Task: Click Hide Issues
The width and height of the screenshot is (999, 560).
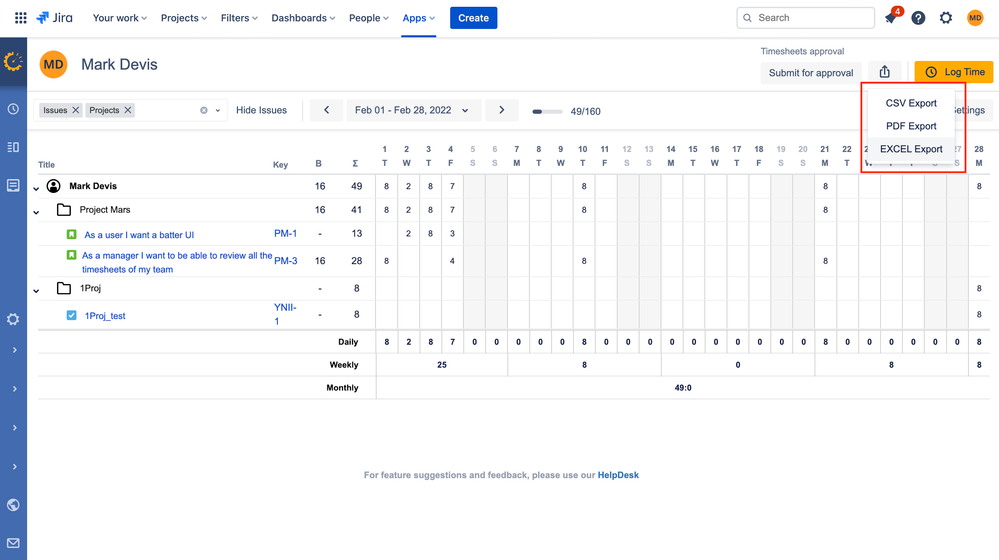Action: click(261, 110)
